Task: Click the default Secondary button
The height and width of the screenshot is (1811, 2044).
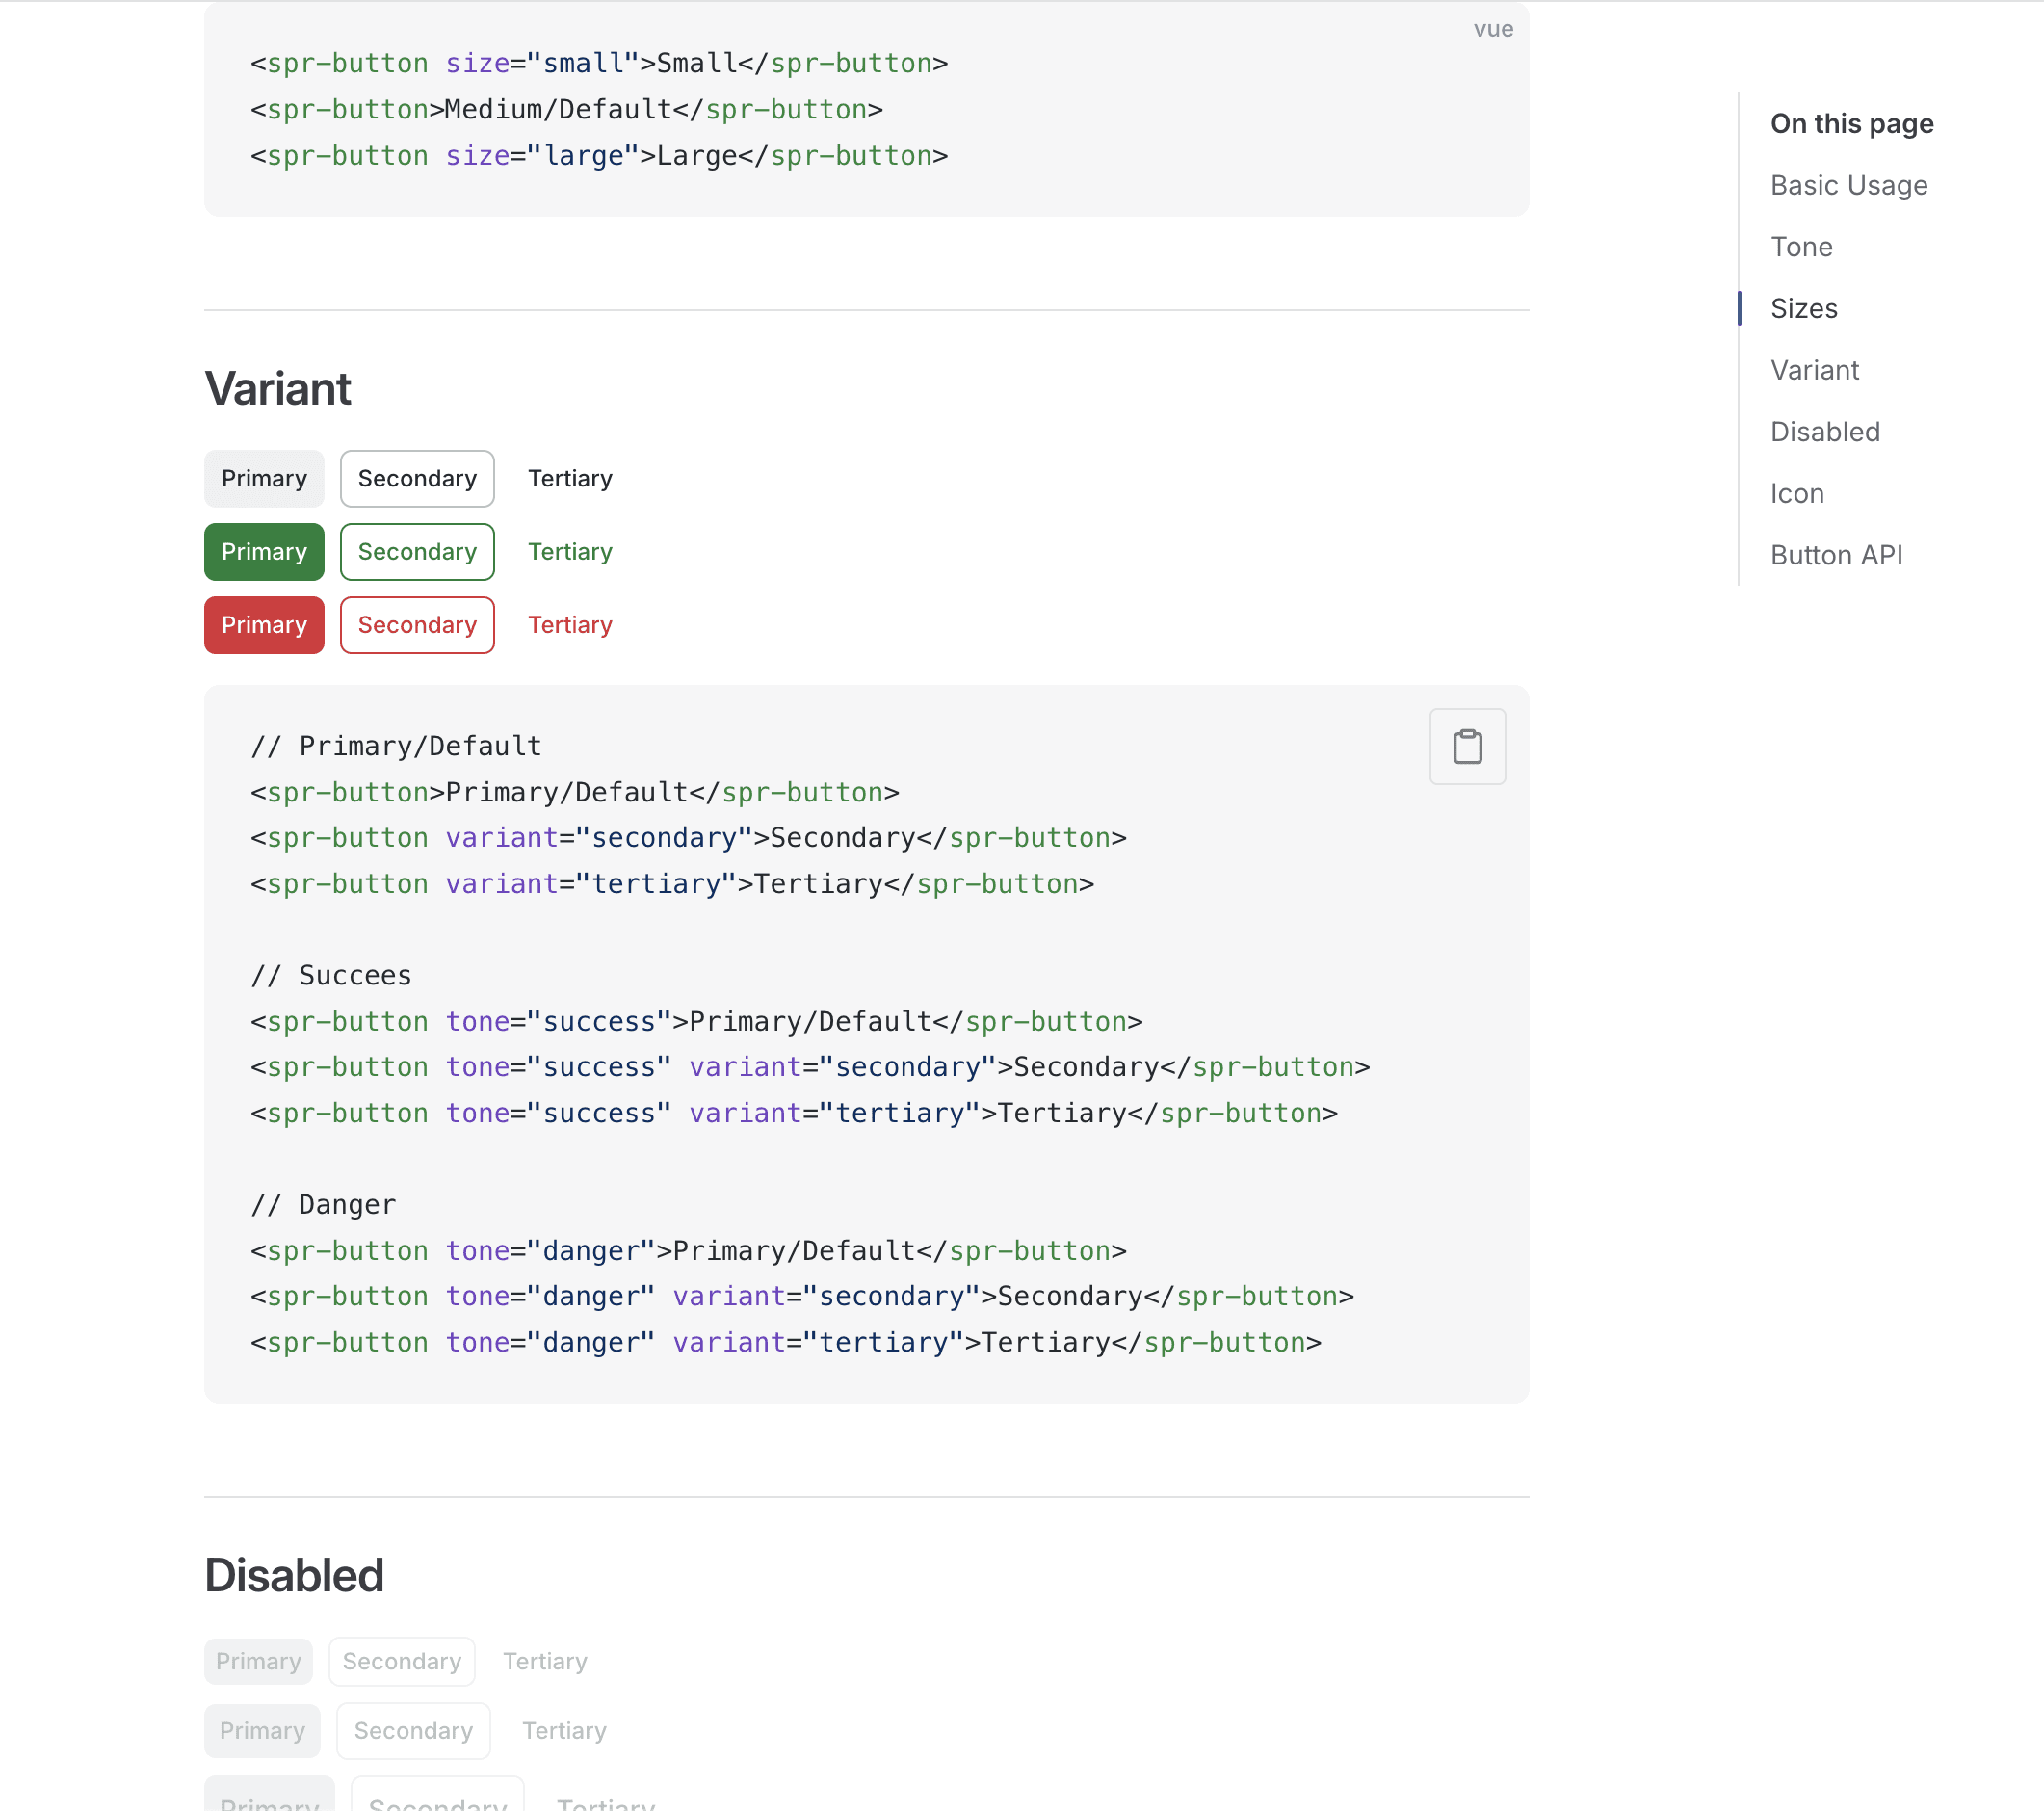Action: pos(417,478)
